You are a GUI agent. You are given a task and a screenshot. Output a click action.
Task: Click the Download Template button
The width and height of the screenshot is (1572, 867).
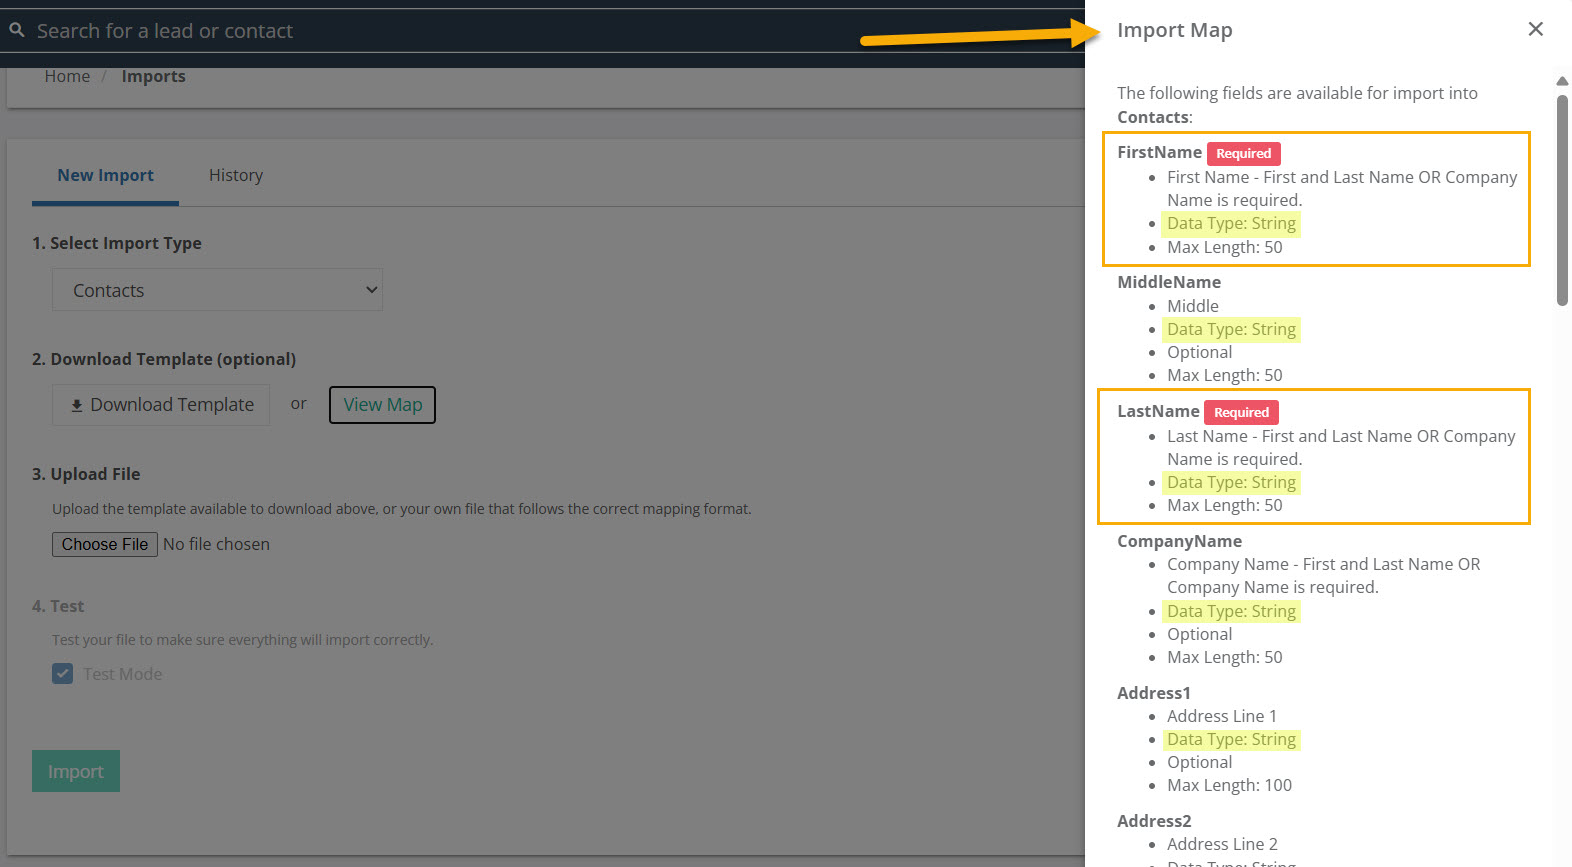pyautogui.click(x=161, y=405)
